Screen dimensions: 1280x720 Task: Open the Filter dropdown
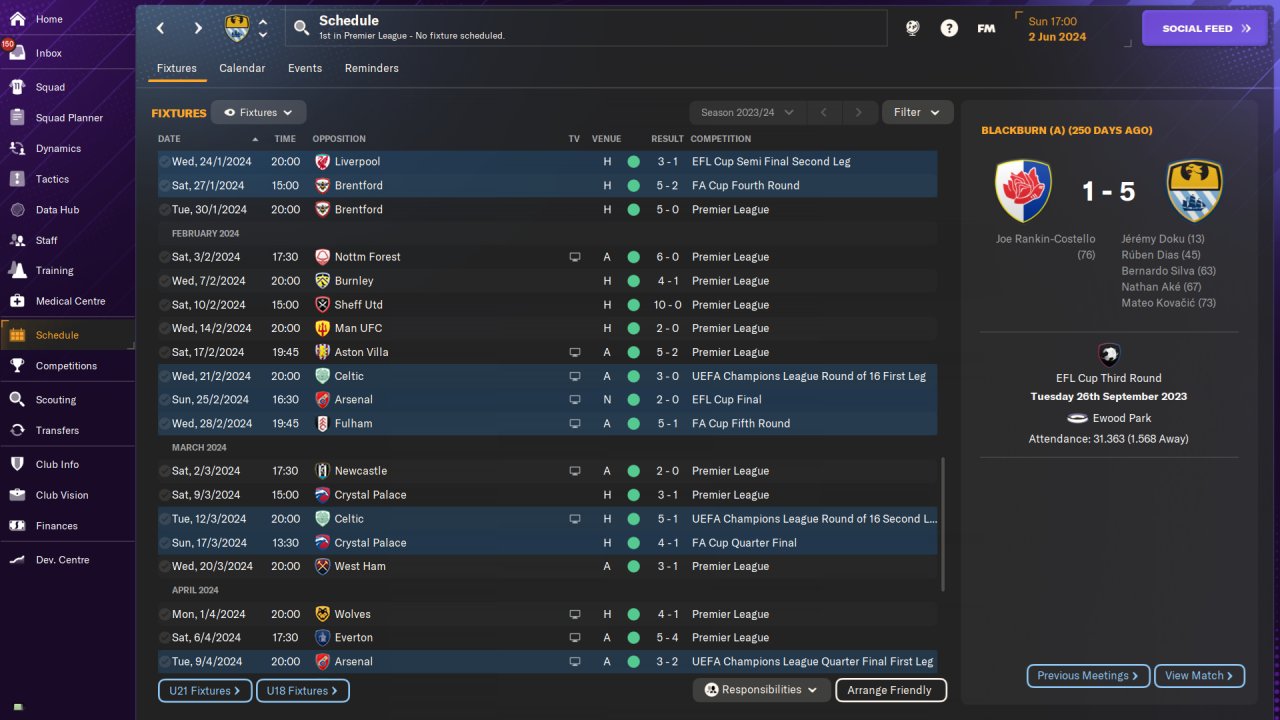pos(917,113)
